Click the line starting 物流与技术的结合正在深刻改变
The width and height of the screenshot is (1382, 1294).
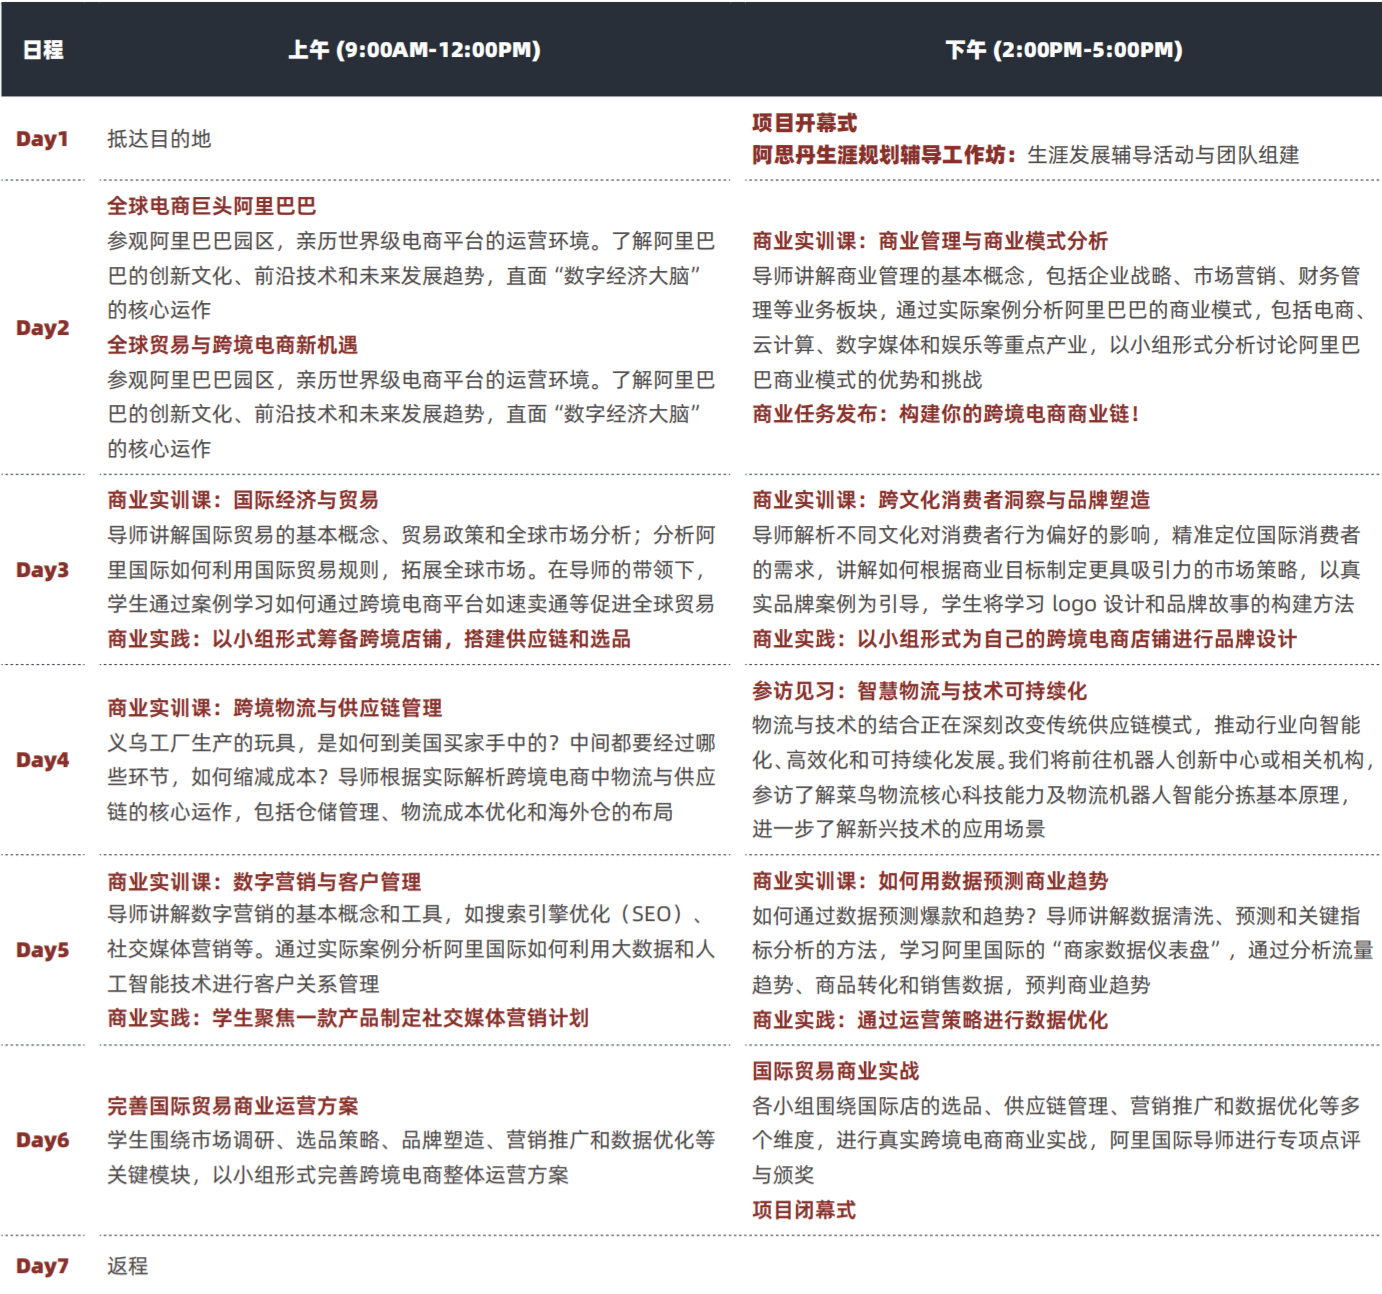coord(1057,725)
